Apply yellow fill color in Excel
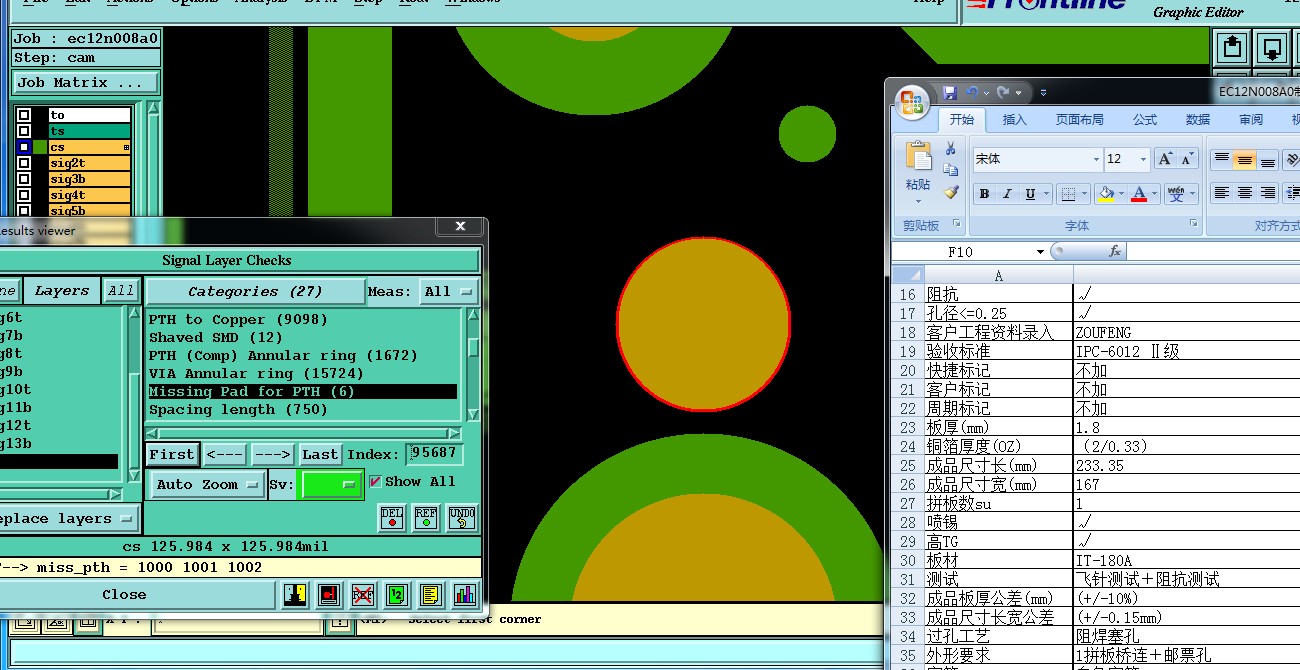Screen dimensions: 1300x670 1106,194
